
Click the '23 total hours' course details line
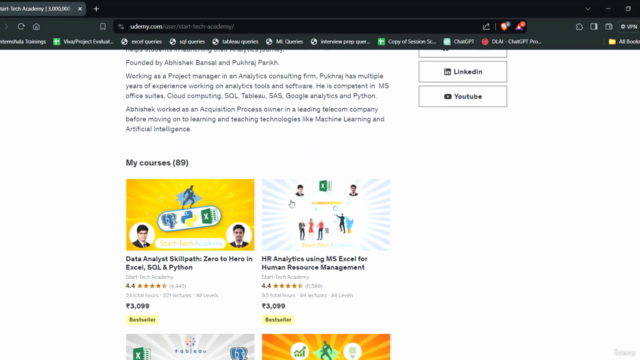coord(172,295)
